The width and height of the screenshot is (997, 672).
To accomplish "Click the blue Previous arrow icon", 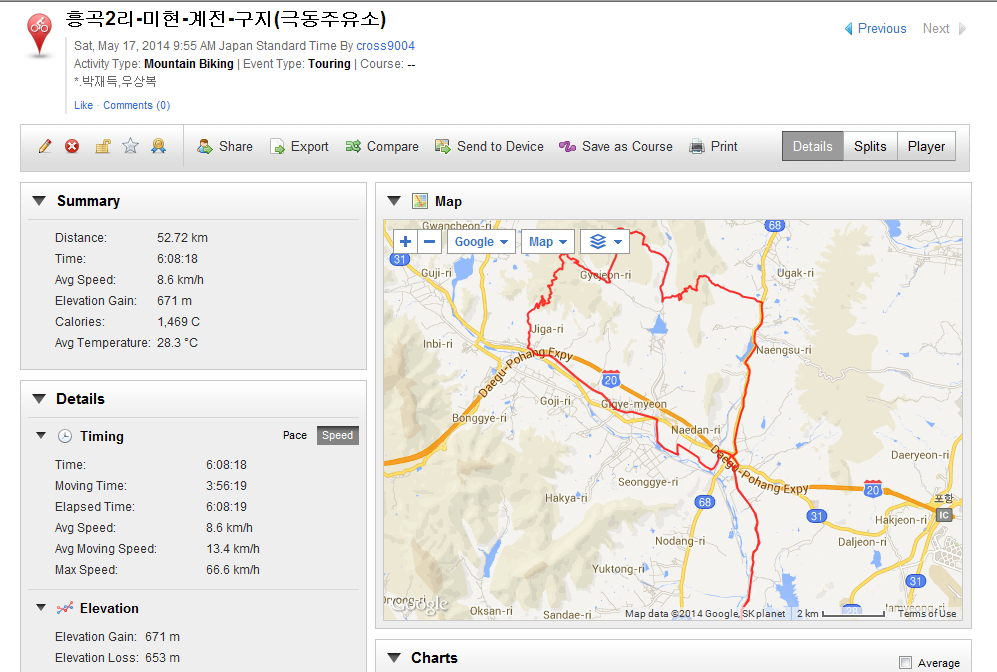I will pyautogui.click(x=848, y=29).
